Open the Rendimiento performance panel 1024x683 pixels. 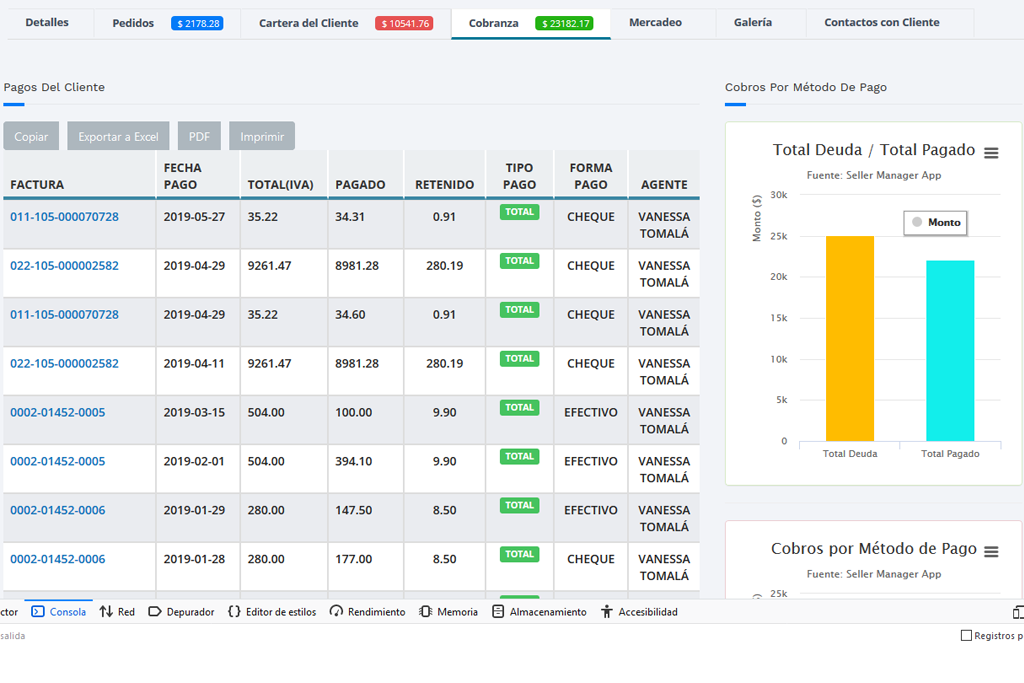[368, 612]
